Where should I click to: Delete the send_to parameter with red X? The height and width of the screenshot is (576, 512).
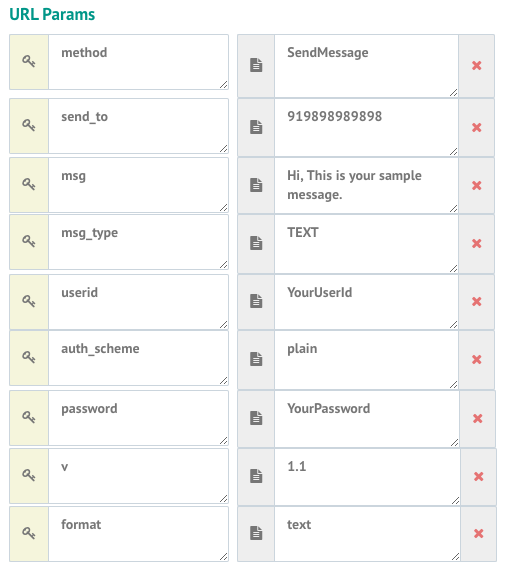click(x=476, y=127)
